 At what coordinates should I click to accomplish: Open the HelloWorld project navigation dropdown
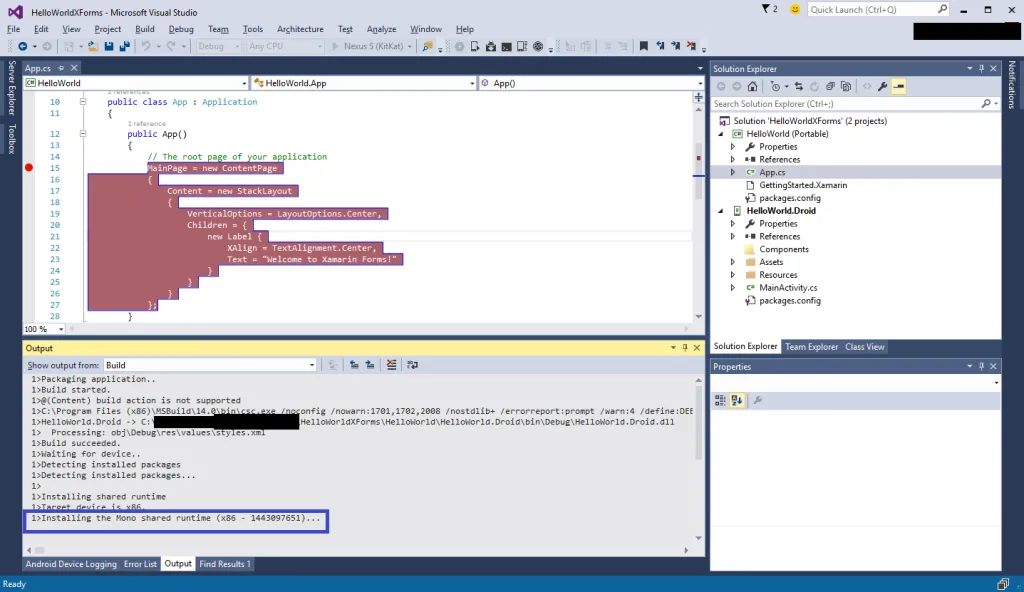click(x=136, y=83)
